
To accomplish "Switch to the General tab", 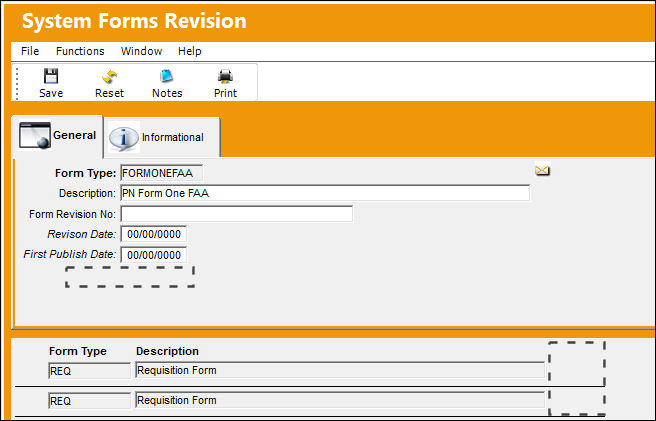I will click(x=57, y=136).
